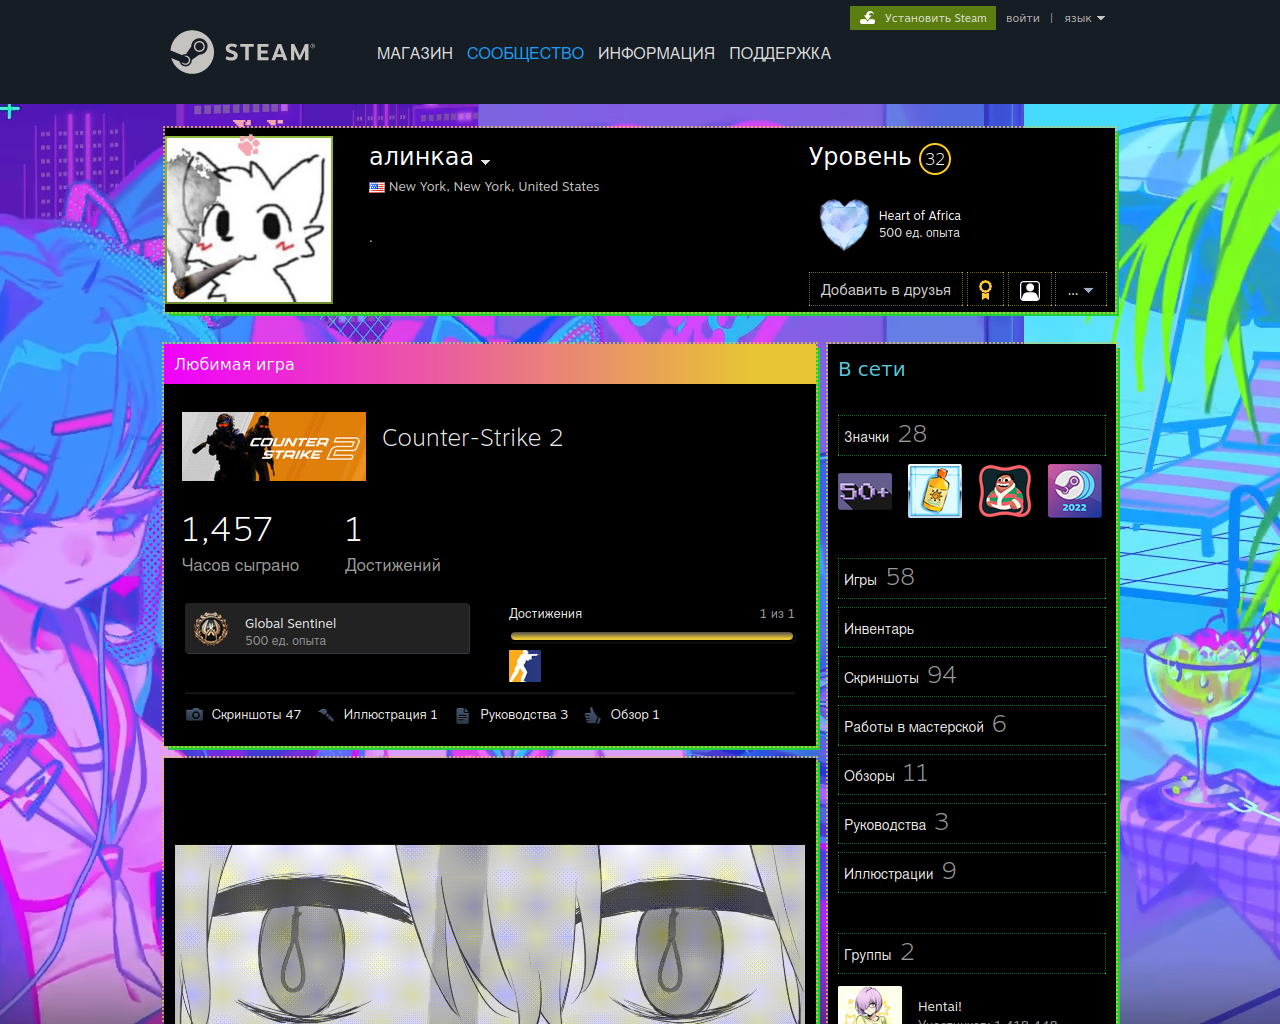1280x1024 pixels.
Task: Open the МАГАЗИН menu
Action: tap(415, 53)
